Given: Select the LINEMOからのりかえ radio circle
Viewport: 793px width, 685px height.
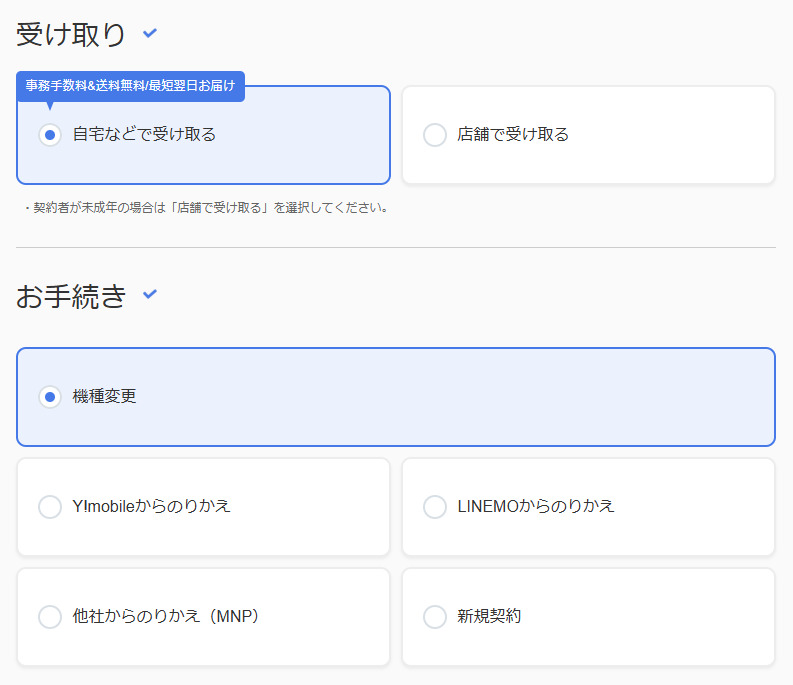Looking at the screenshot, I should 435,507.
